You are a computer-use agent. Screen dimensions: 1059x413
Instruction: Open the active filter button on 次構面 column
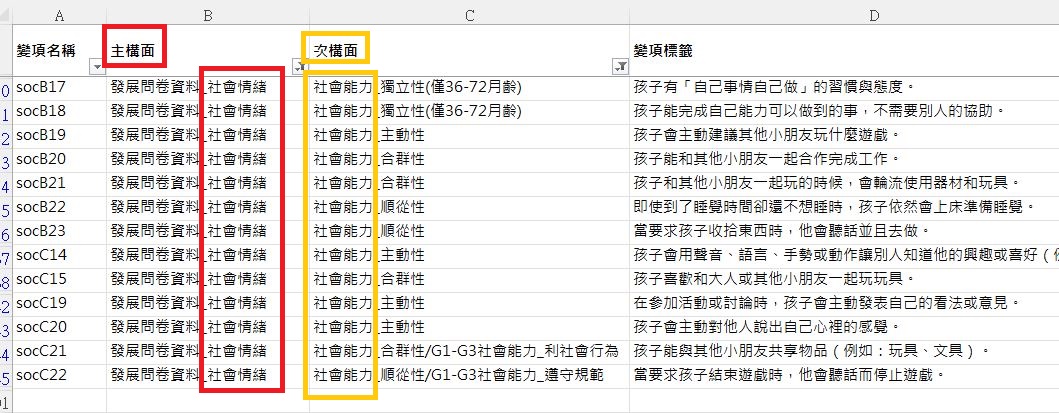click(620, 67)
